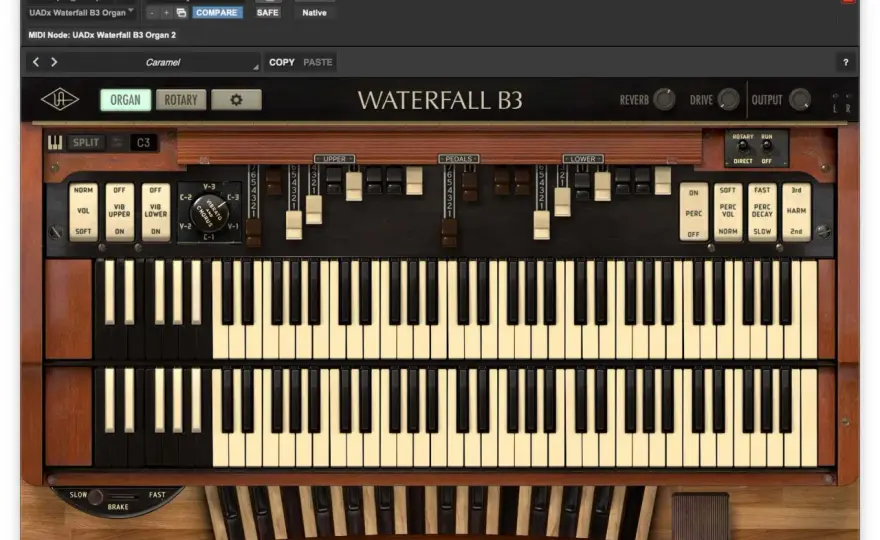Click the PASTE button
The height and width of the screenshot is (540, 880).
(x=318, y=62)
